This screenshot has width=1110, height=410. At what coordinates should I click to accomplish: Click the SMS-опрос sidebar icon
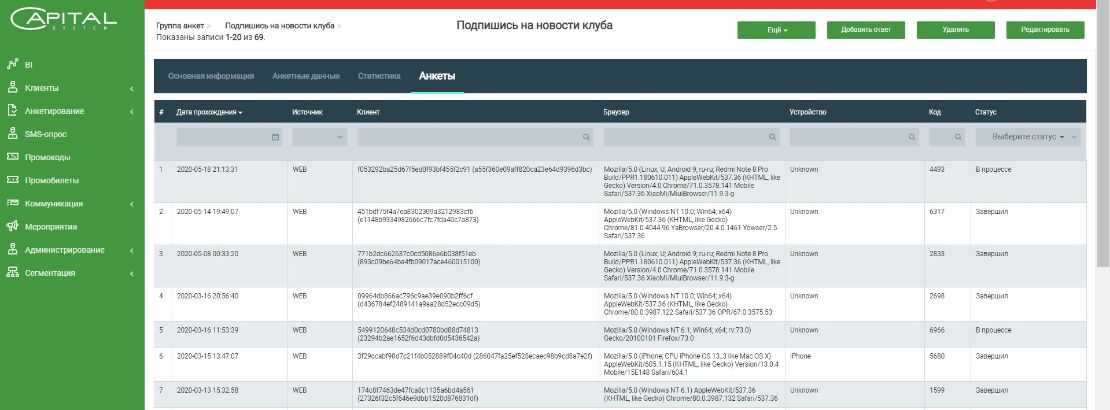(x=11, y=134)
